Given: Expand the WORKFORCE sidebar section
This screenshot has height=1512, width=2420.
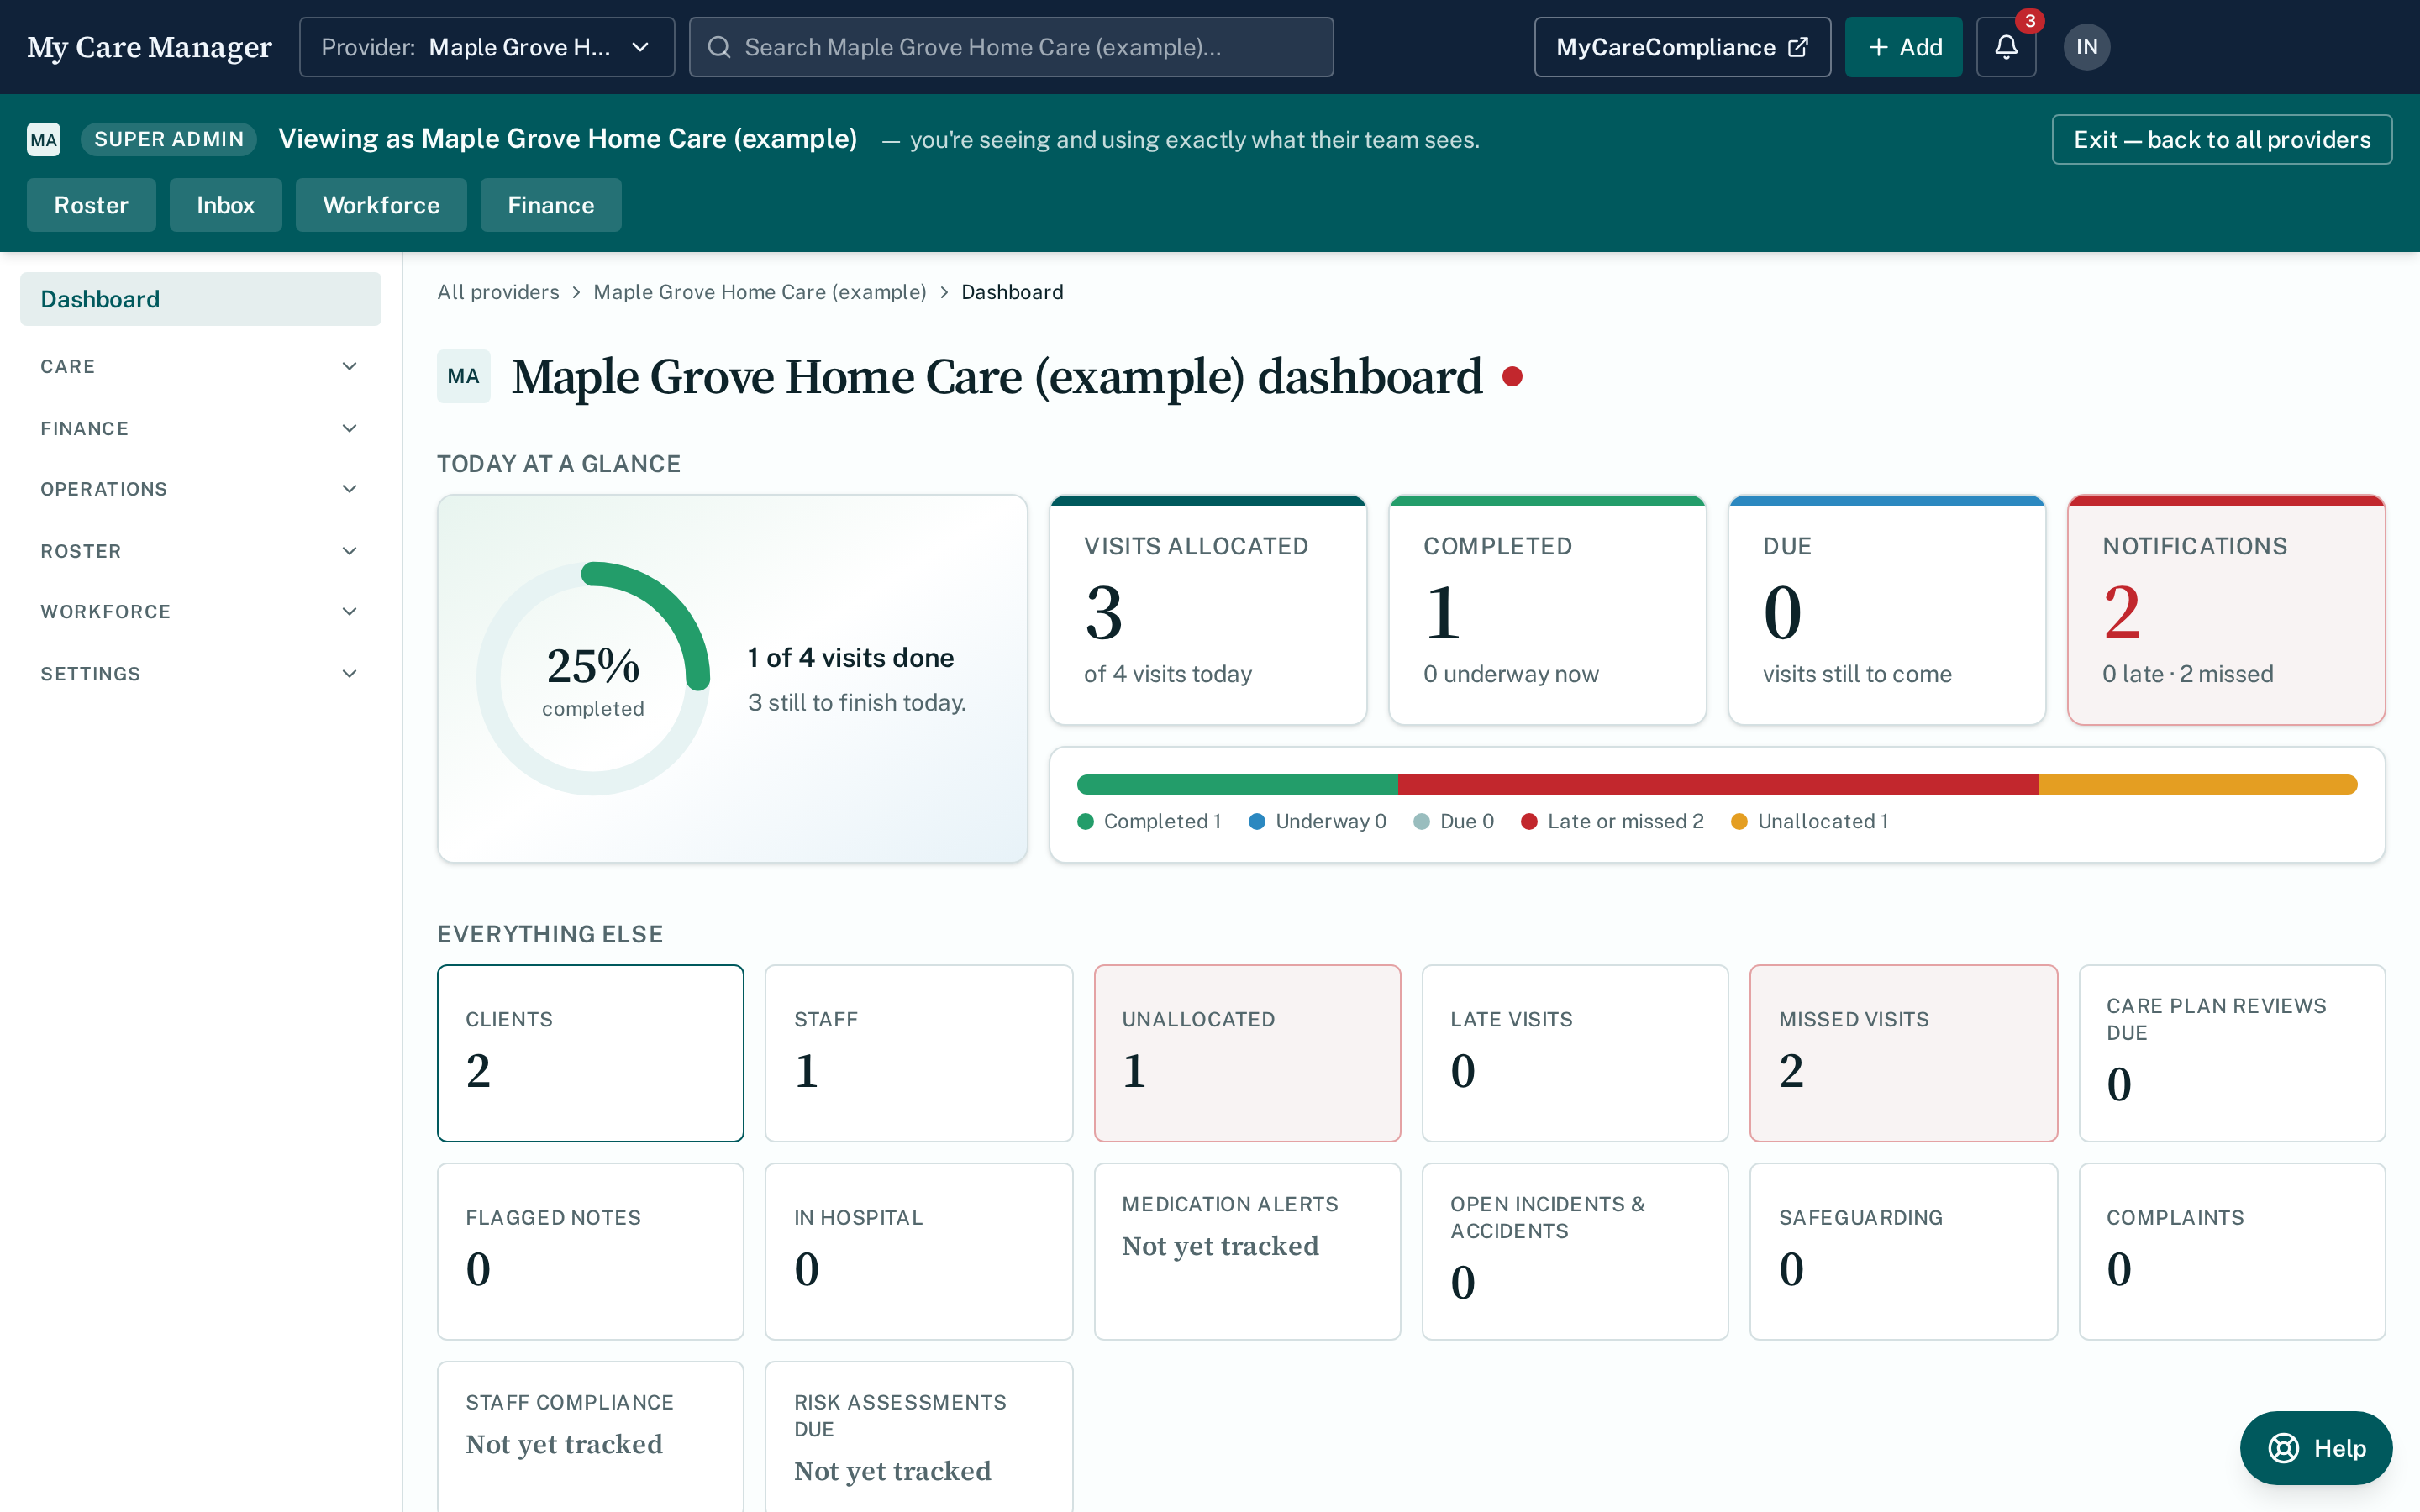Looking at the screenshot, I should coord(200,611).
